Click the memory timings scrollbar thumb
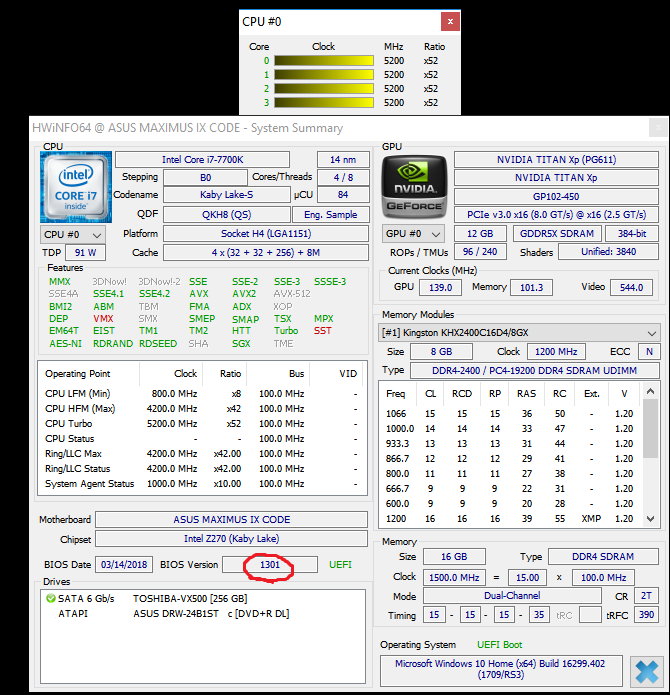The width and height of the screenshot is (670, 695). click(x=650, y=428)
